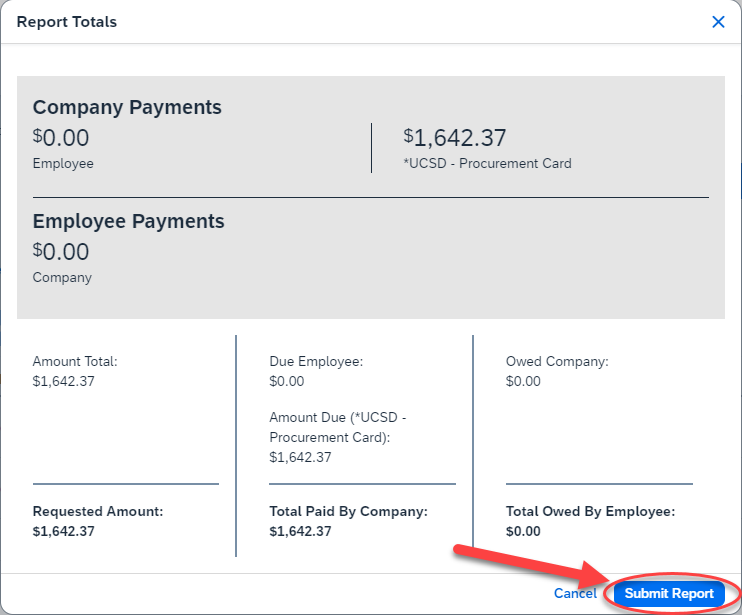Select the Employee Payments heading

click(x=128, y=221)
